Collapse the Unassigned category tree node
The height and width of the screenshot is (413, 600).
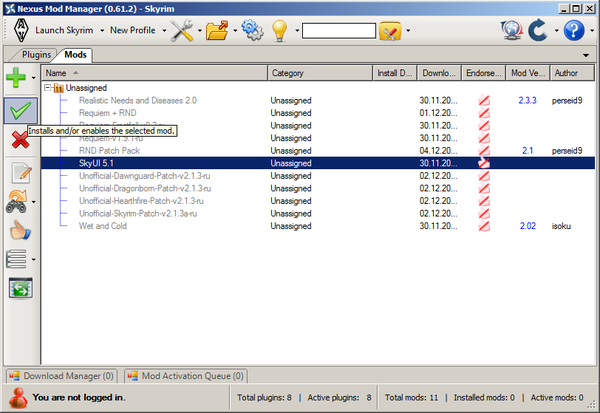(x=47, y=88)
